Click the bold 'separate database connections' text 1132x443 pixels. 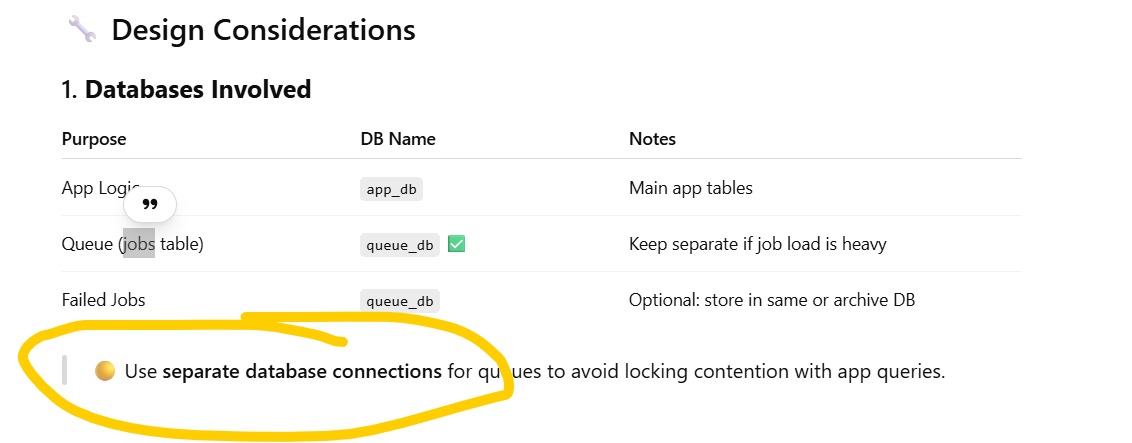(x=302, y=372)
